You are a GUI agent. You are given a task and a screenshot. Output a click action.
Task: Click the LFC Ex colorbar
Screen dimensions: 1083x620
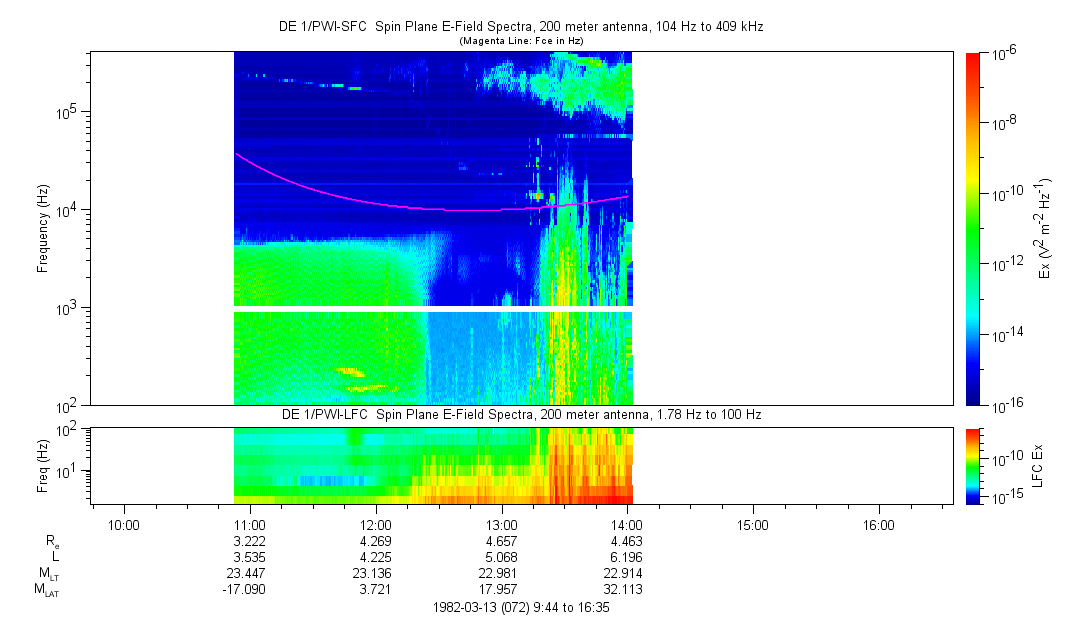pos(974,465)
